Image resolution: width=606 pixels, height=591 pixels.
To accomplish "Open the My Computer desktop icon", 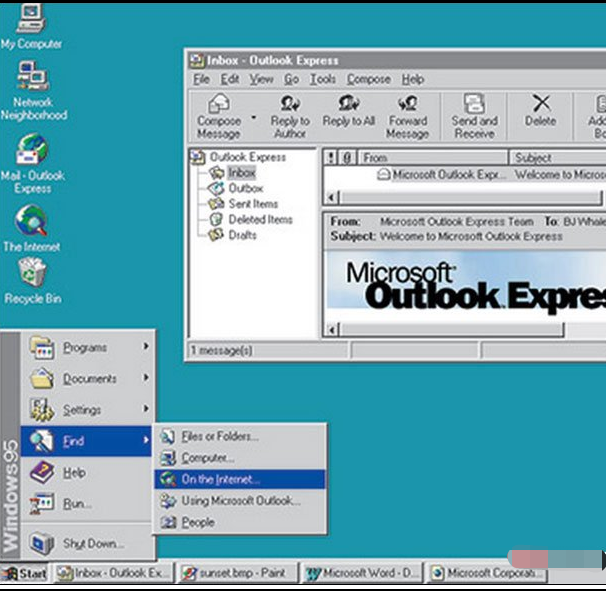I will (31, 27).
